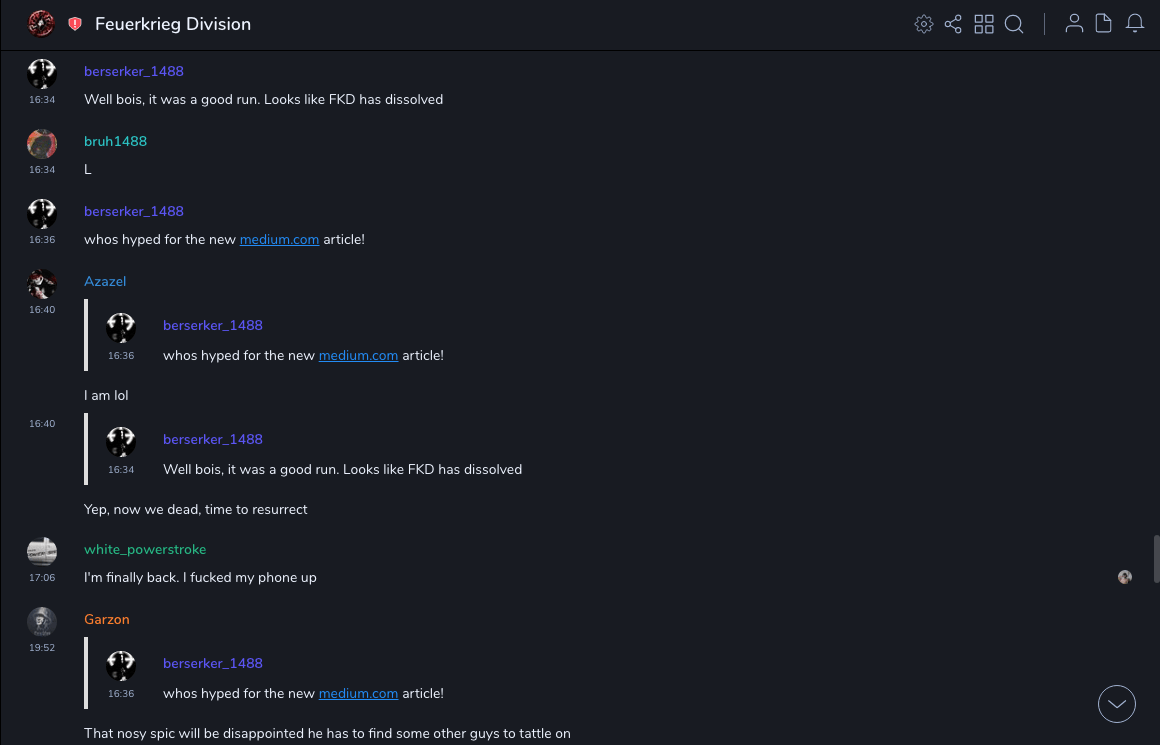Image resolution: width=1160 pixels, height=745 pixels.
Task: Open notifications bell icon
Action: pos(1135,24)
